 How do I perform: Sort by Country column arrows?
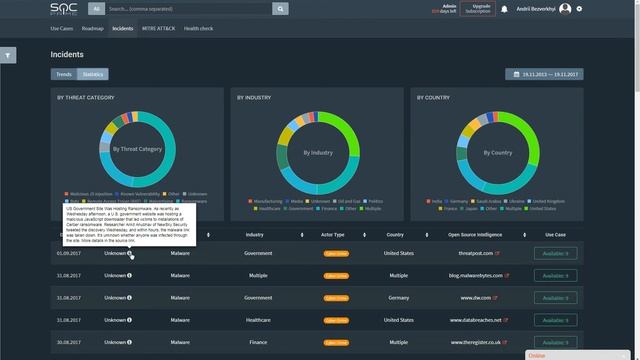tap(427, 235)
